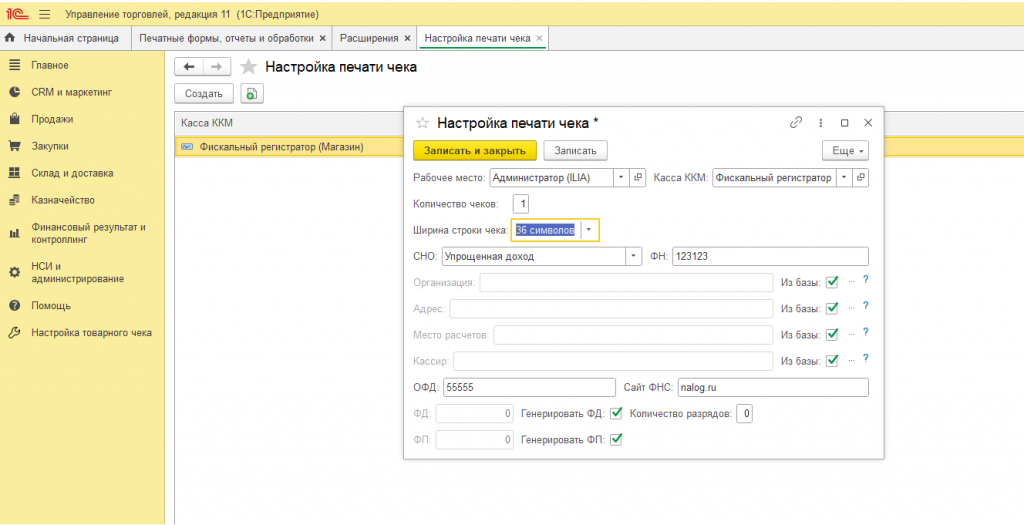Click the Казначейство coins icon
Screen dimensions: 1024x525
(x=14, y=200)
